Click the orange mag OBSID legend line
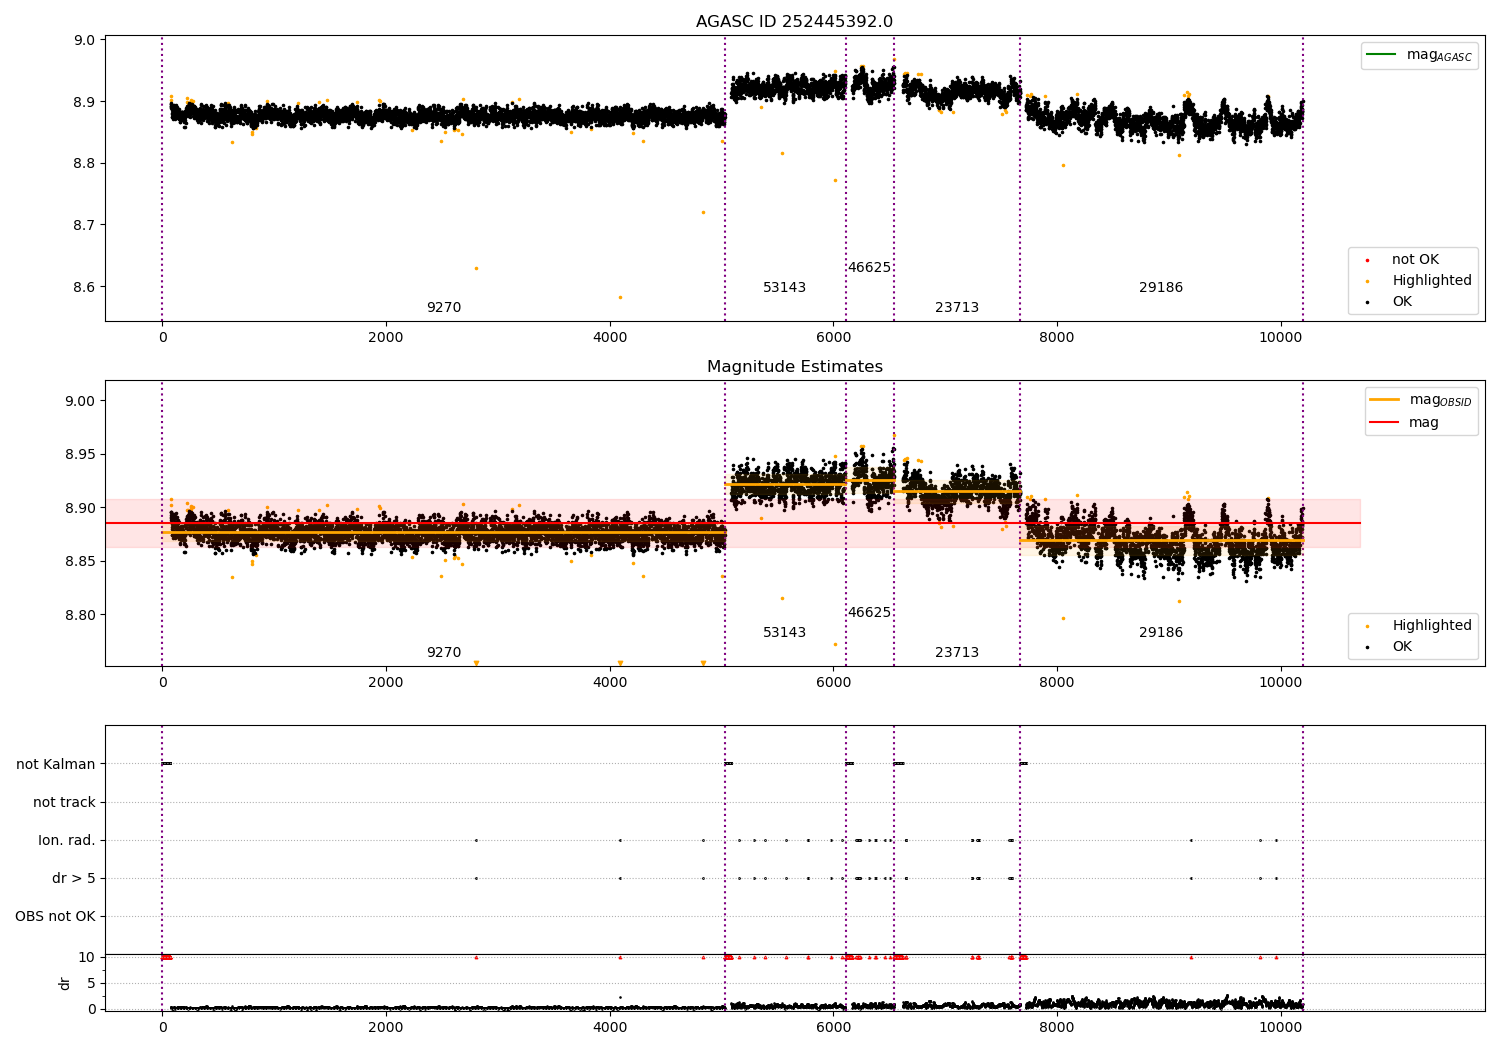 (1384, 400)
